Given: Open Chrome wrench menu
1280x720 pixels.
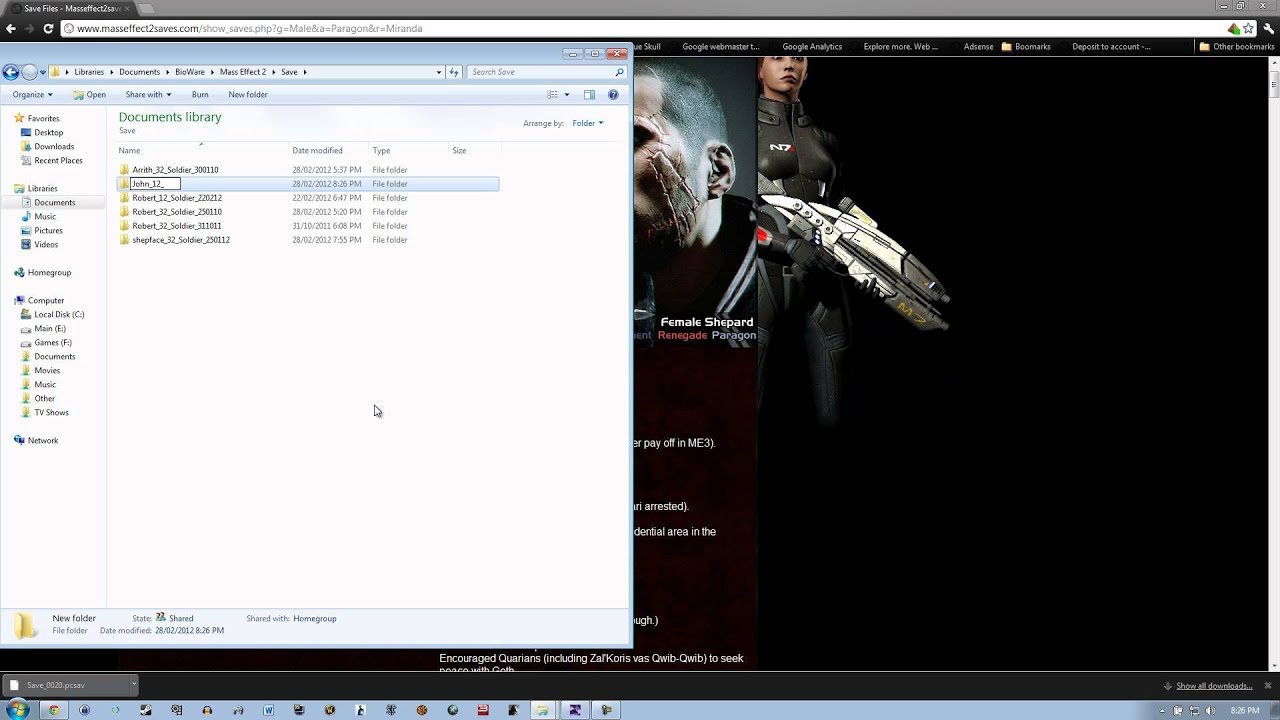Looking at the screenshot, I should click(x=1267, y=29).
